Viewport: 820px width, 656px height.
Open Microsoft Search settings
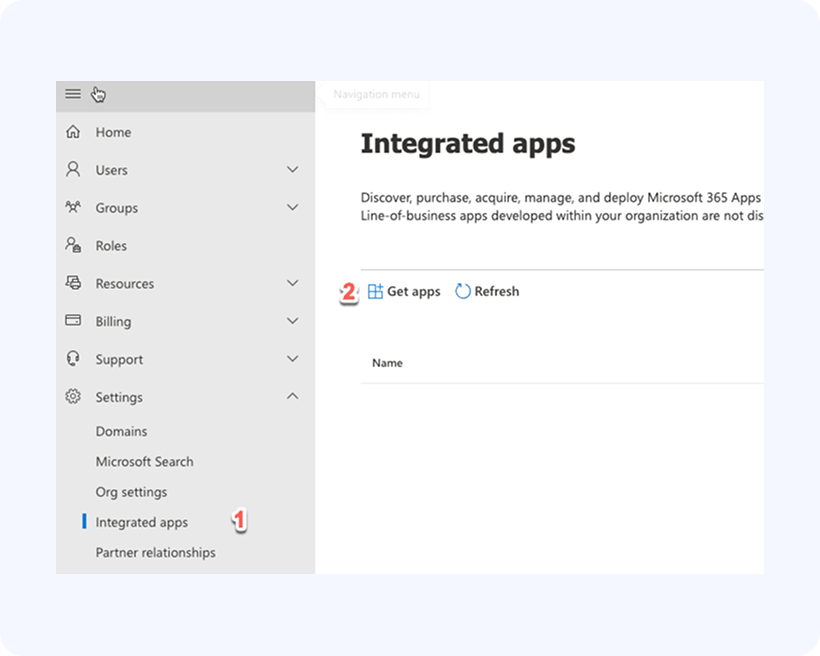[144, 462]
